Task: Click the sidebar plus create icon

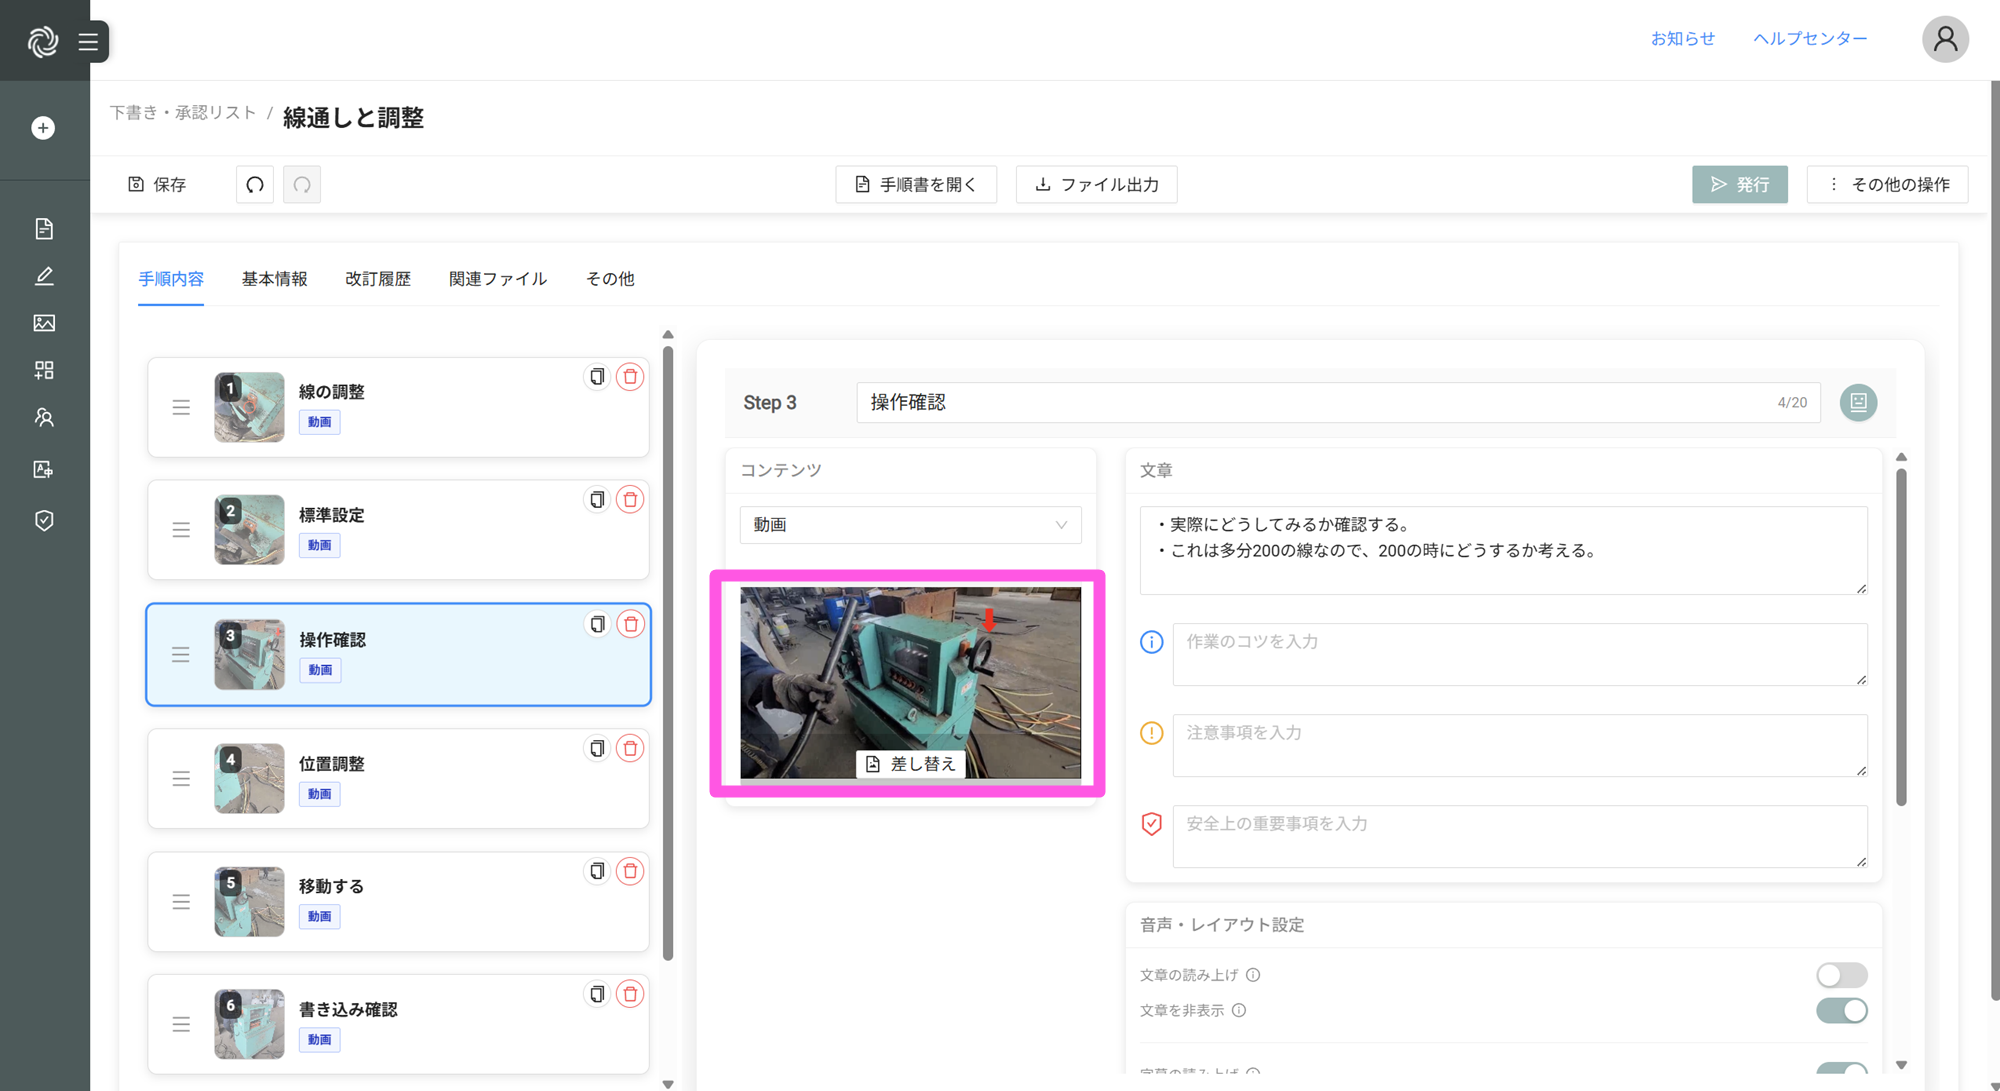Action: click(x=43, y=128)
